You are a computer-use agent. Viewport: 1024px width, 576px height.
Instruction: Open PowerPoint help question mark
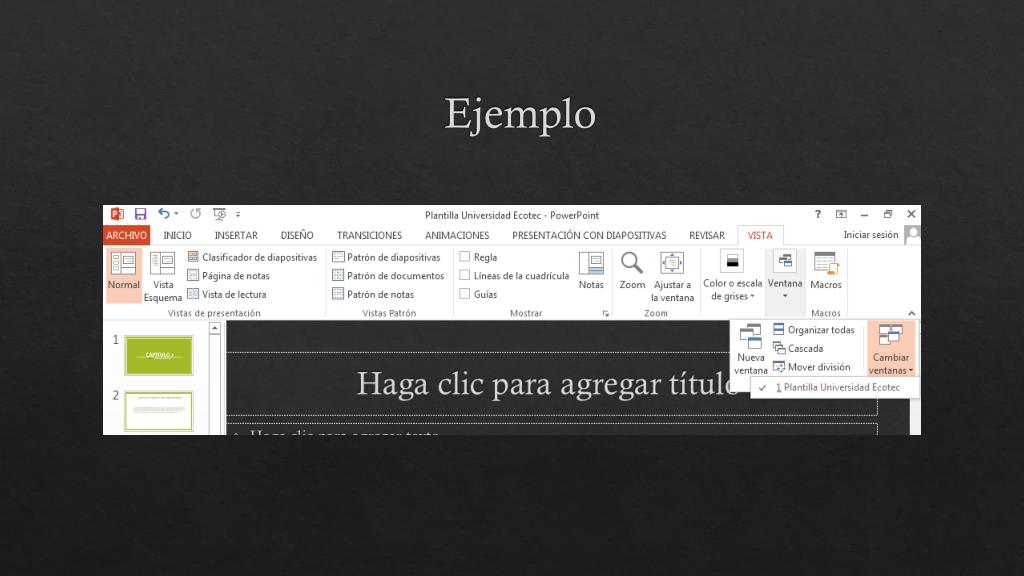pos(818,214)
